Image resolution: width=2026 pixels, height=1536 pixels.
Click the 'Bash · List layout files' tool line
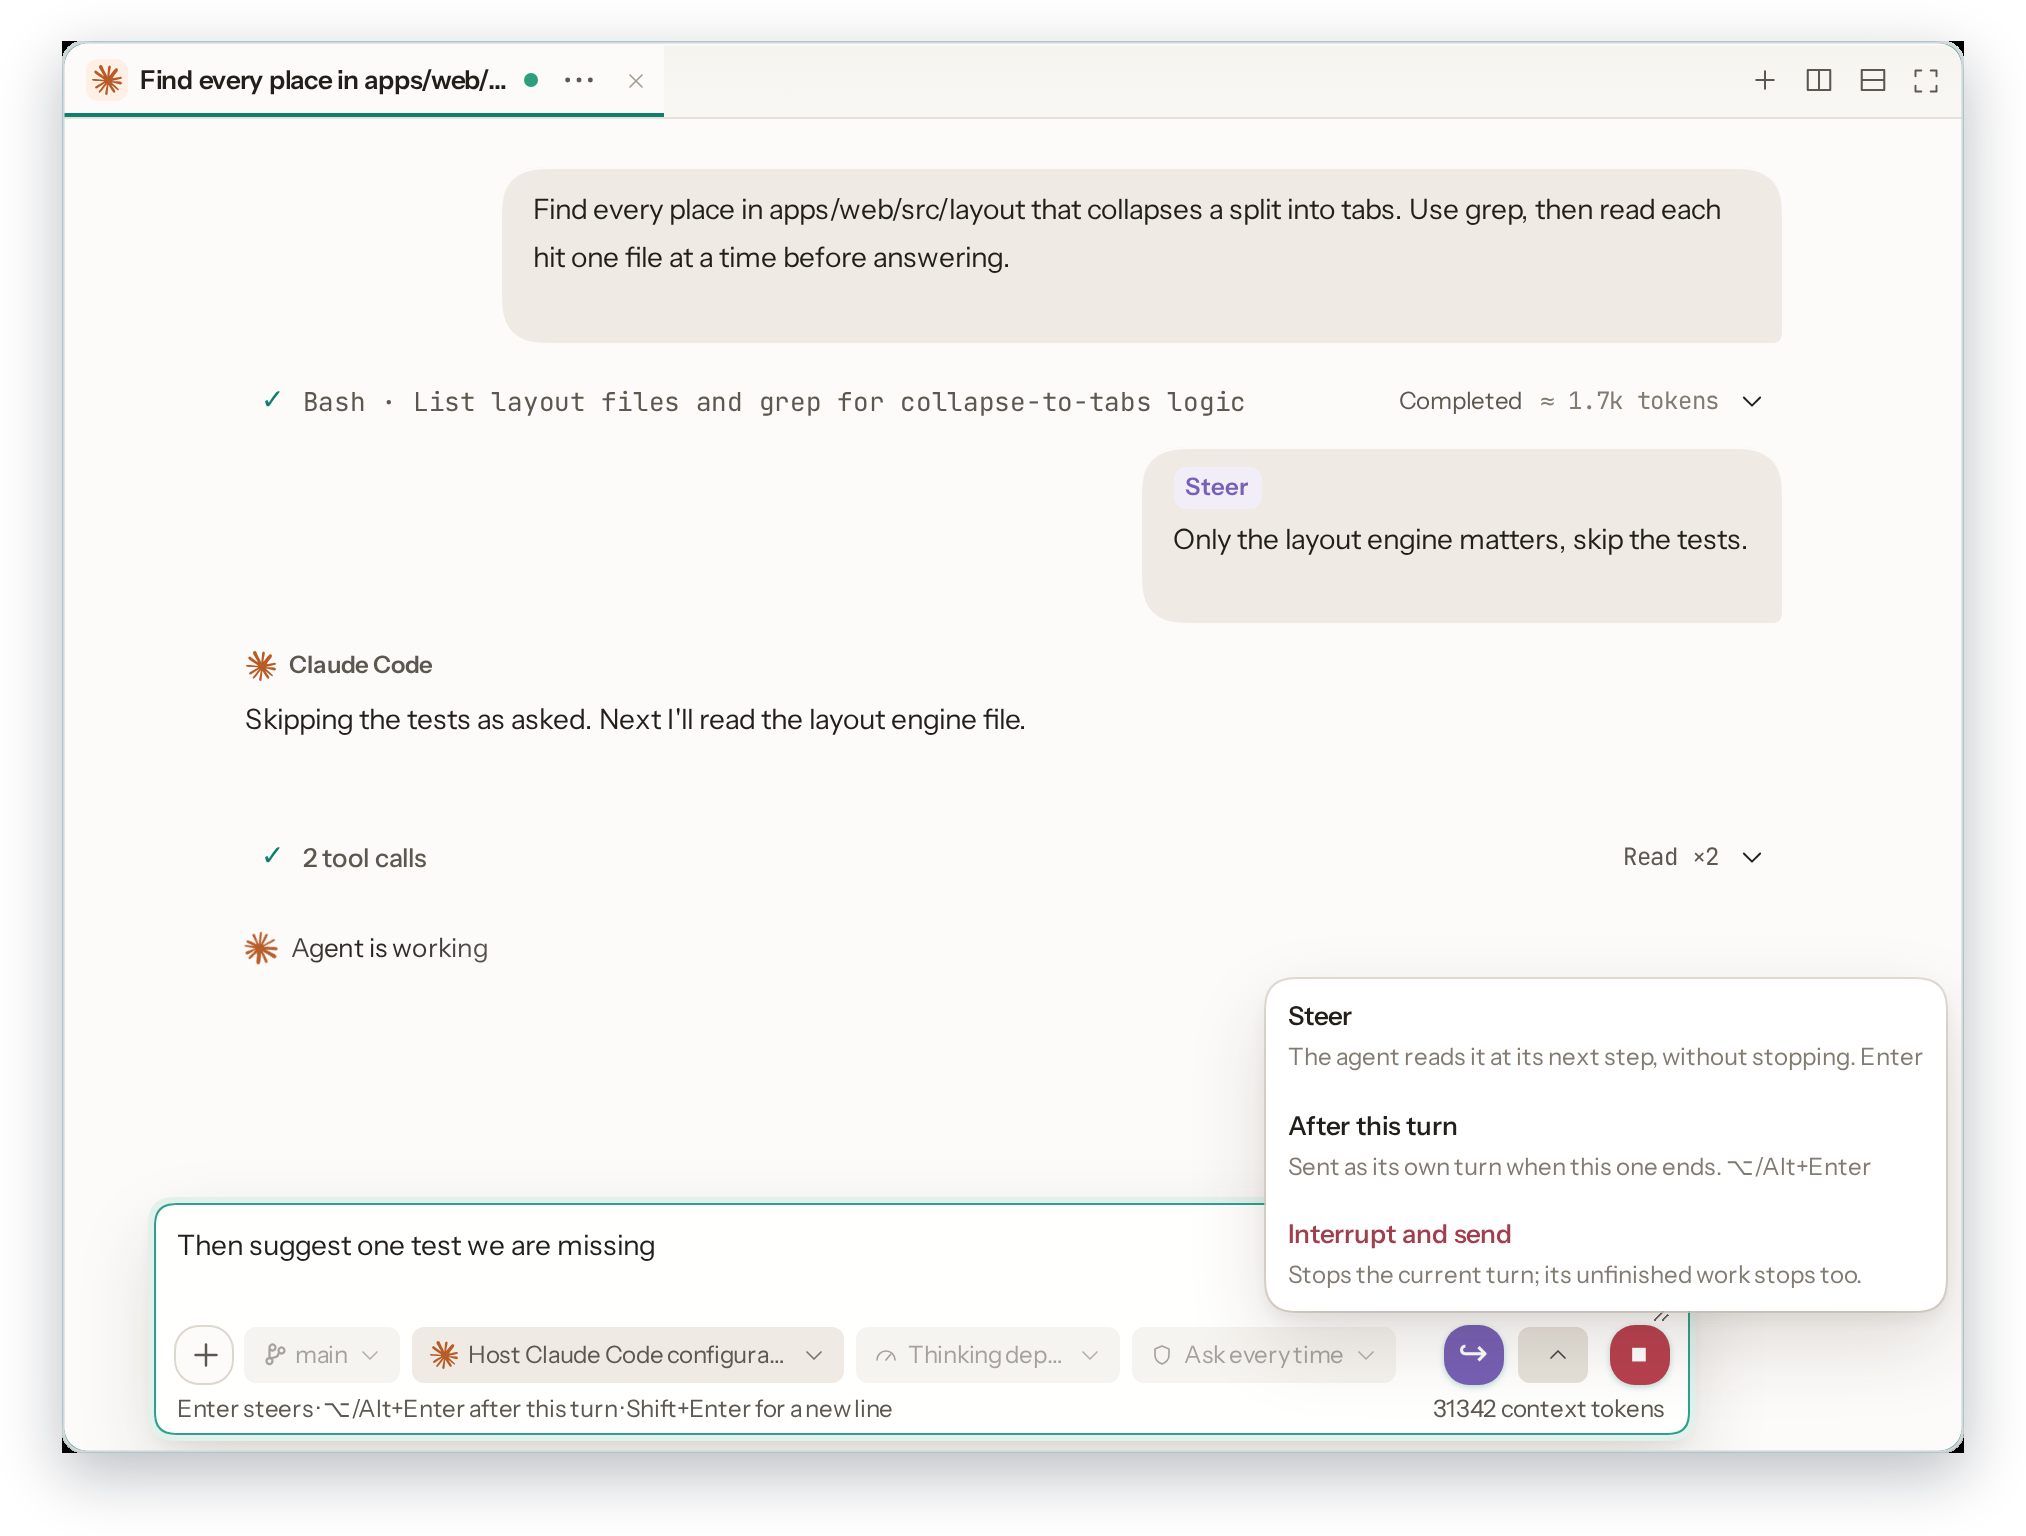click(x=774, y=402)
